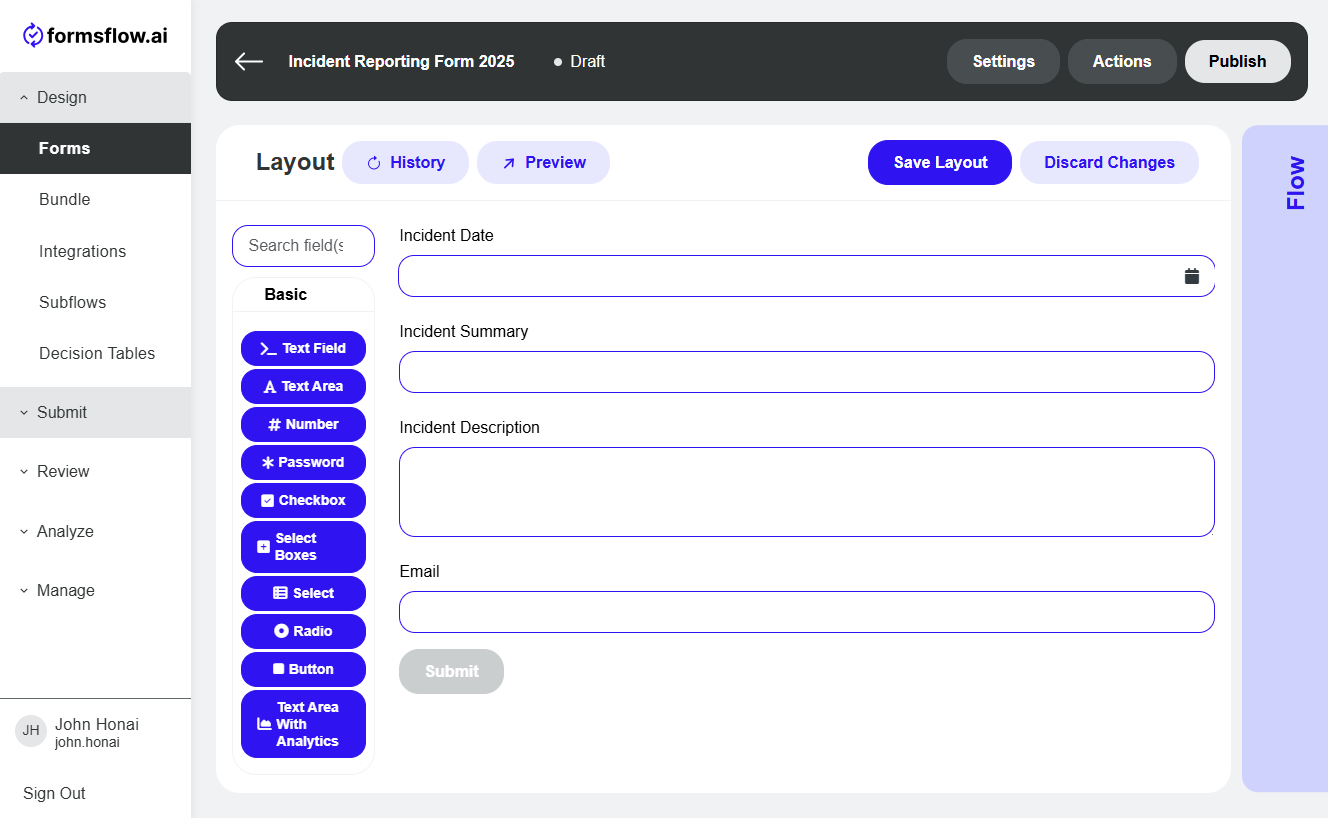
Task: Publish the form
Action: (x=1237, y=61)
